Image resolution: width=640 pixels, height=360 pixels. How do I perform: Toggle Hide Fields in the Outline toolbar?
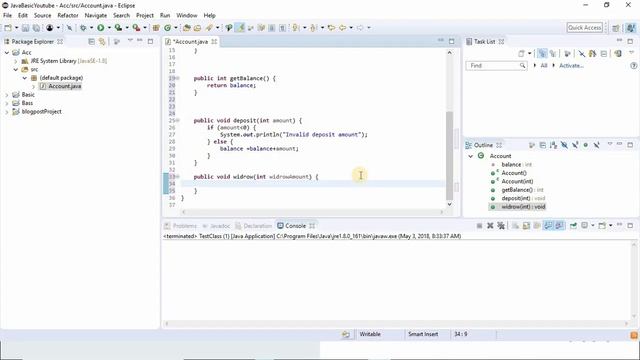[x=564, y=145]
